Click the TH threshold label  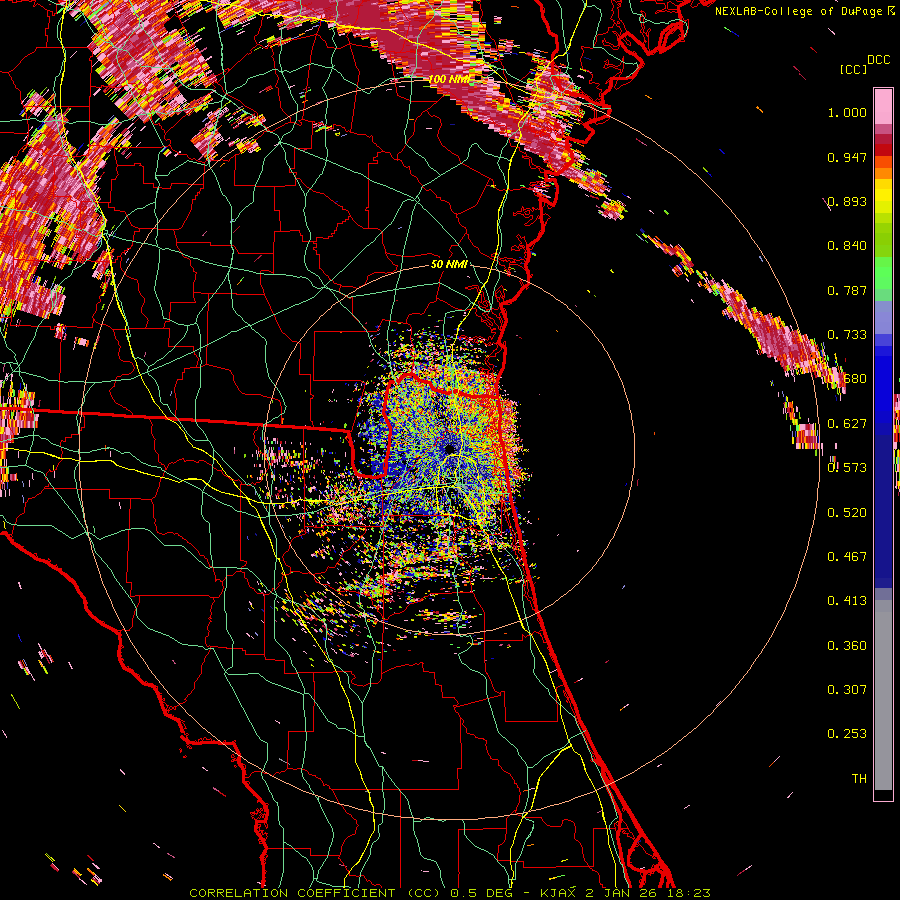[x=859, y=779]
